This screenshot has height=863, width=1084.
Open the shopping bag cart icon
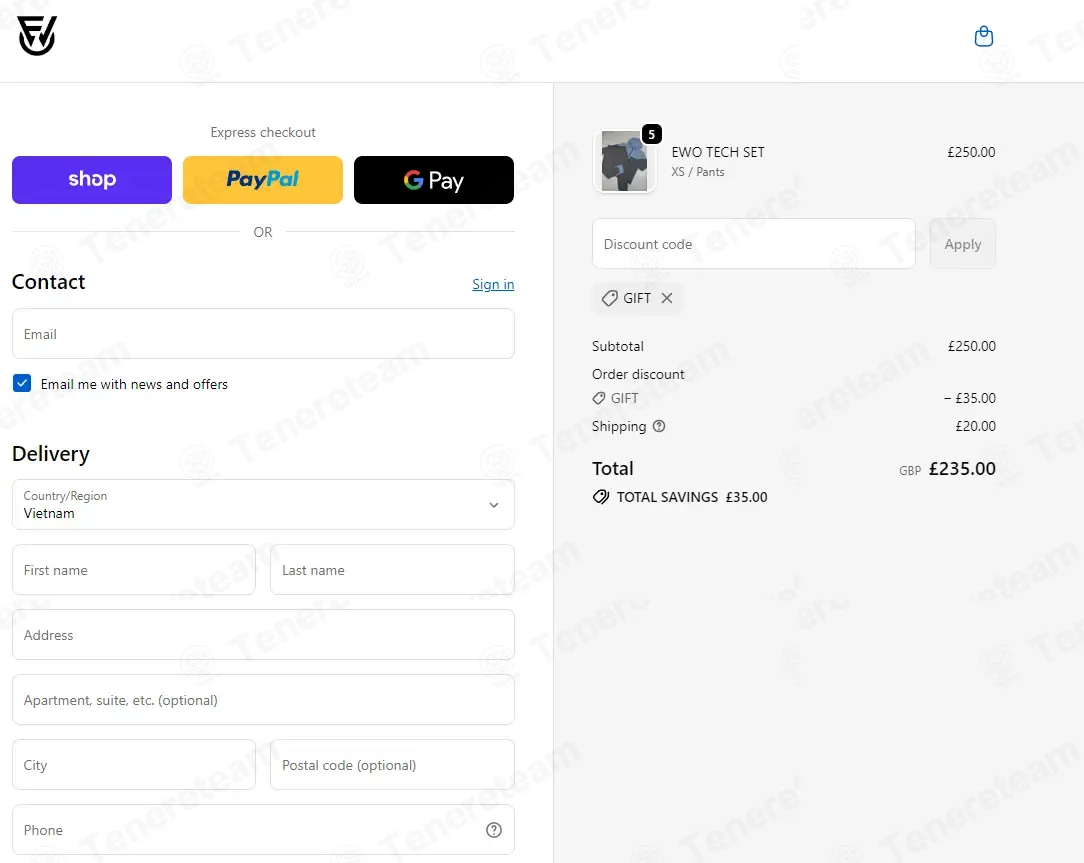(x=983, y=36)
